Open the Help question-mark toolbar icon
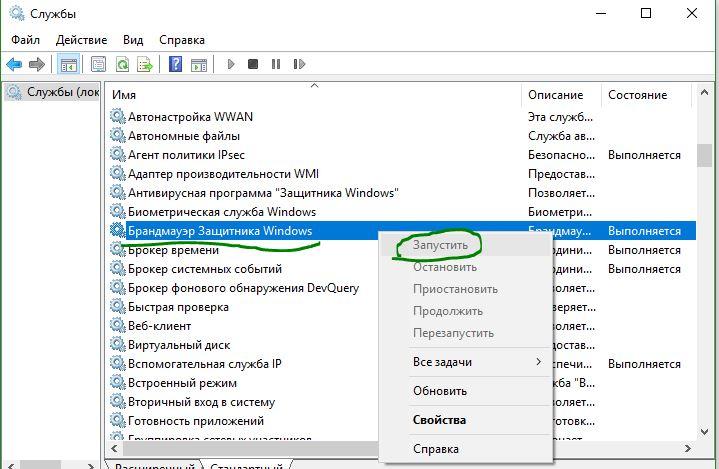719x469 pixels. point(176,64)
